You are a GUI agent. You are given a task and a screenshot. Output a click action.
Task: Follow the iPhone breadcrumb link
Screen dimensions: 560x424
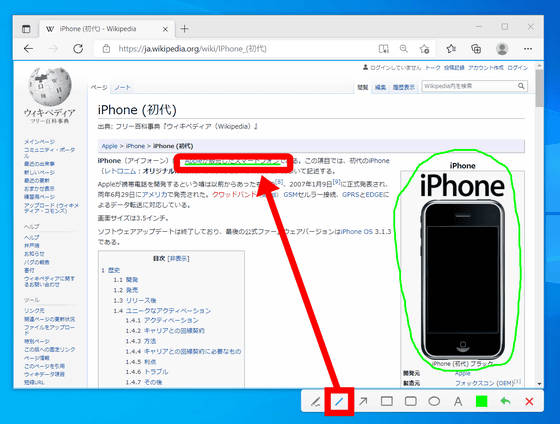point(135,146)
